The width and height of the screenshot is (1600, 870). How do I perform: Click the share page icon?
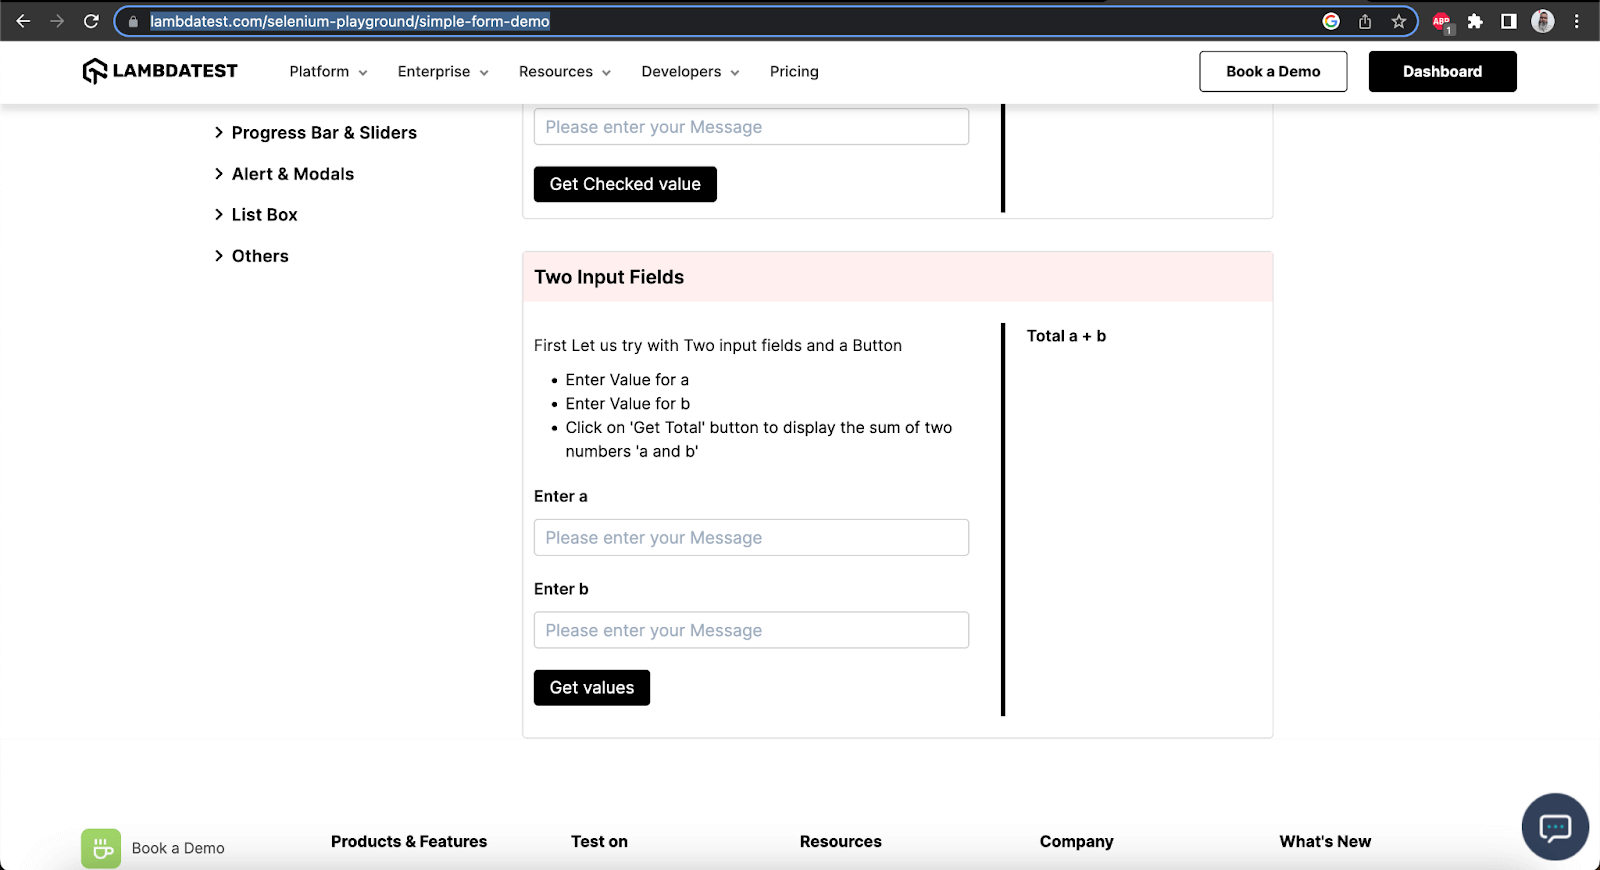[x=1365, y=21]
